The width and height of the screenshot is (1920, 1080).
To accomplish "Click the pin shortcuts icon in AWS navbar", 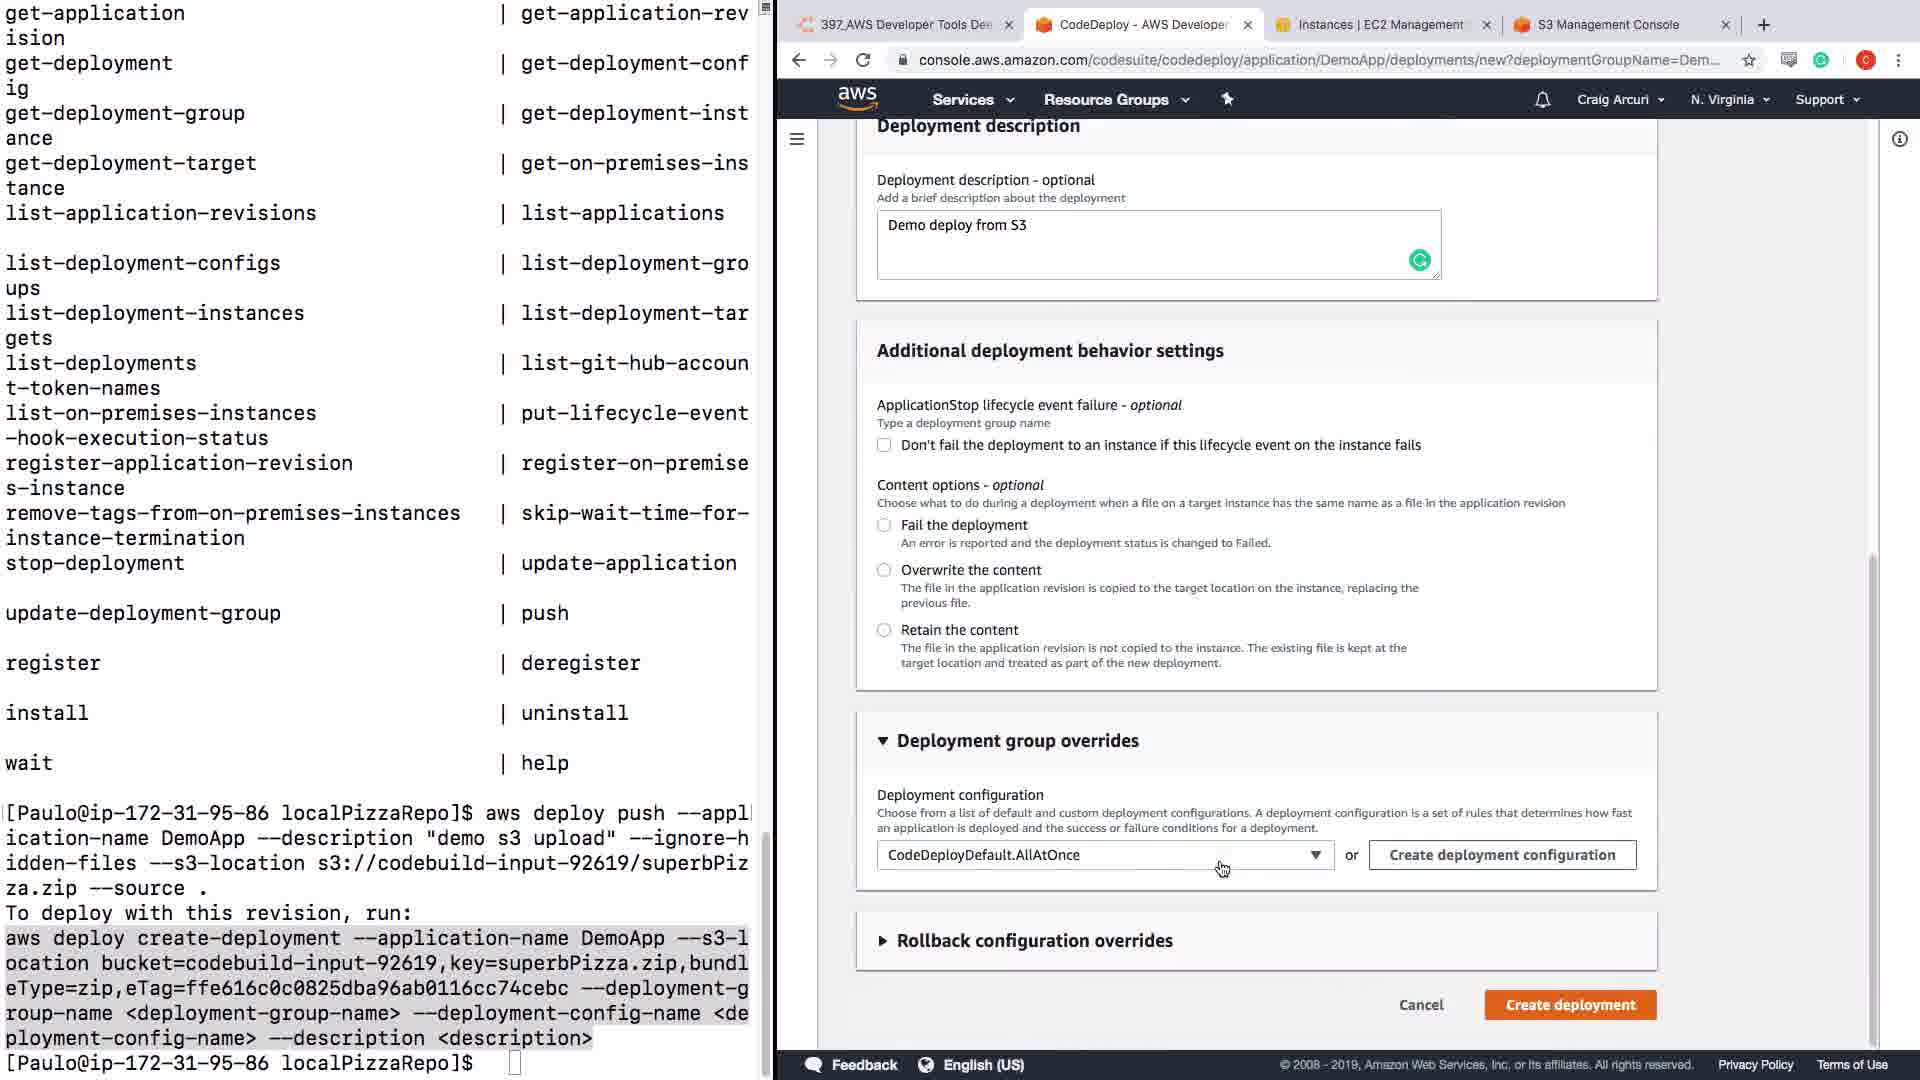I will [1227, 99].
